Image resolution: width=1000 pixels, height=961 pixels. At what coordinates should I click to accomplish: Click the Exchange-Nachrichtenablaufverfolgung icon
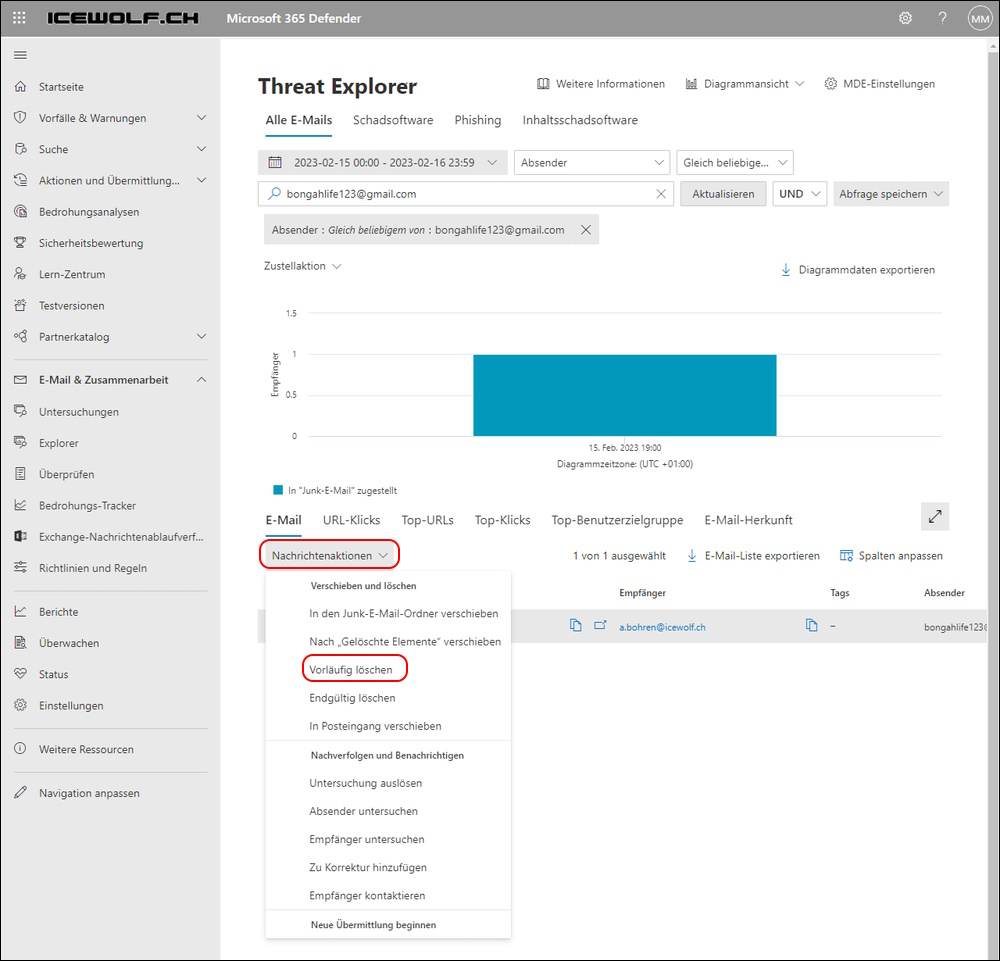tap(20, 536)
